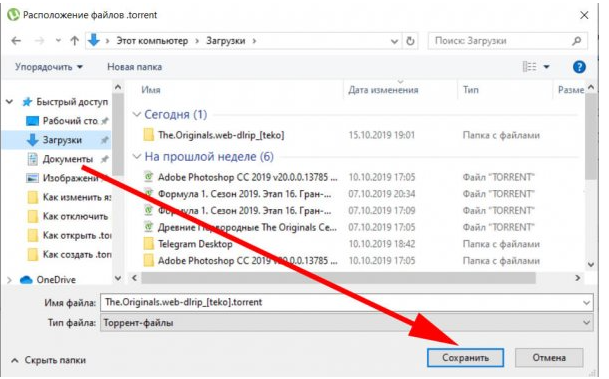Click file list vertical scroll-down arrow
Image resolution: width=609 pixels, height=379 pixels.
click(591, 265)
